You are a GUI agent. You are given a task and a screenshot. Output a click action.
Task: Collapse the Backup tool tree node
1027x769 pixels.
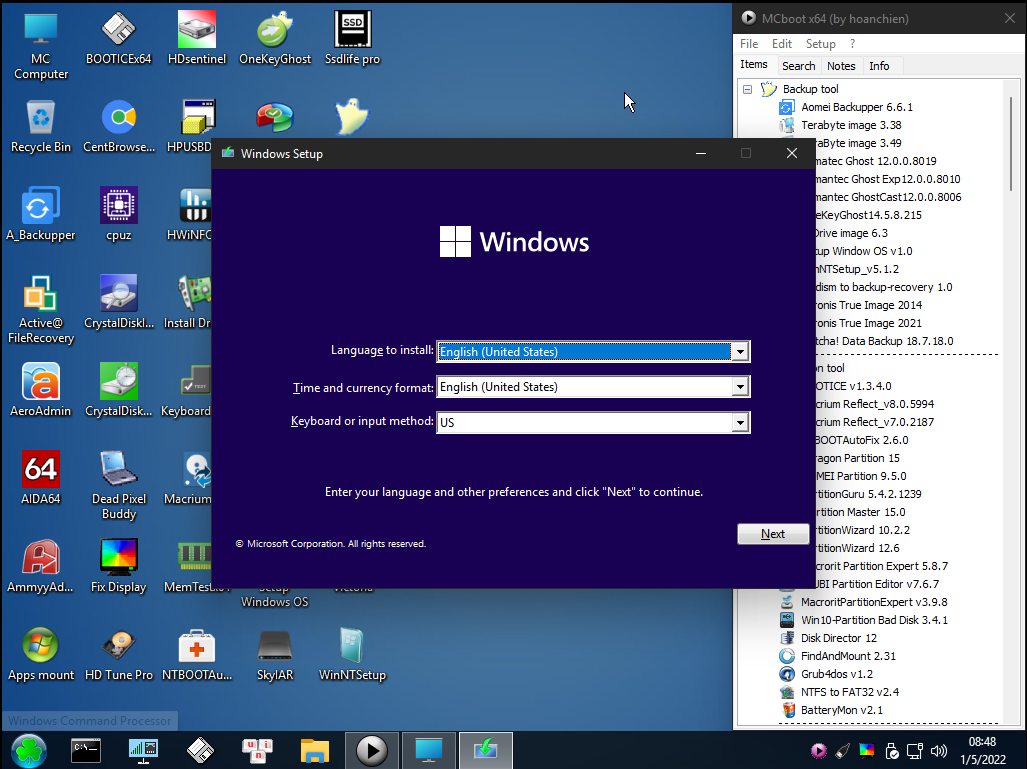747,89
